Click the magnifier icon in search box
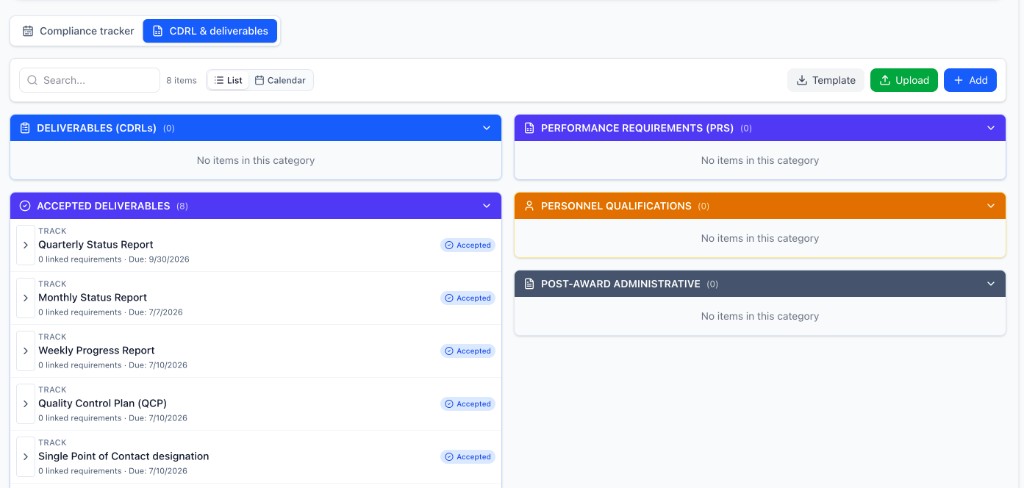Image resolution: width=1024 pixels, height=488 pixels. click(x=32, y=80)
